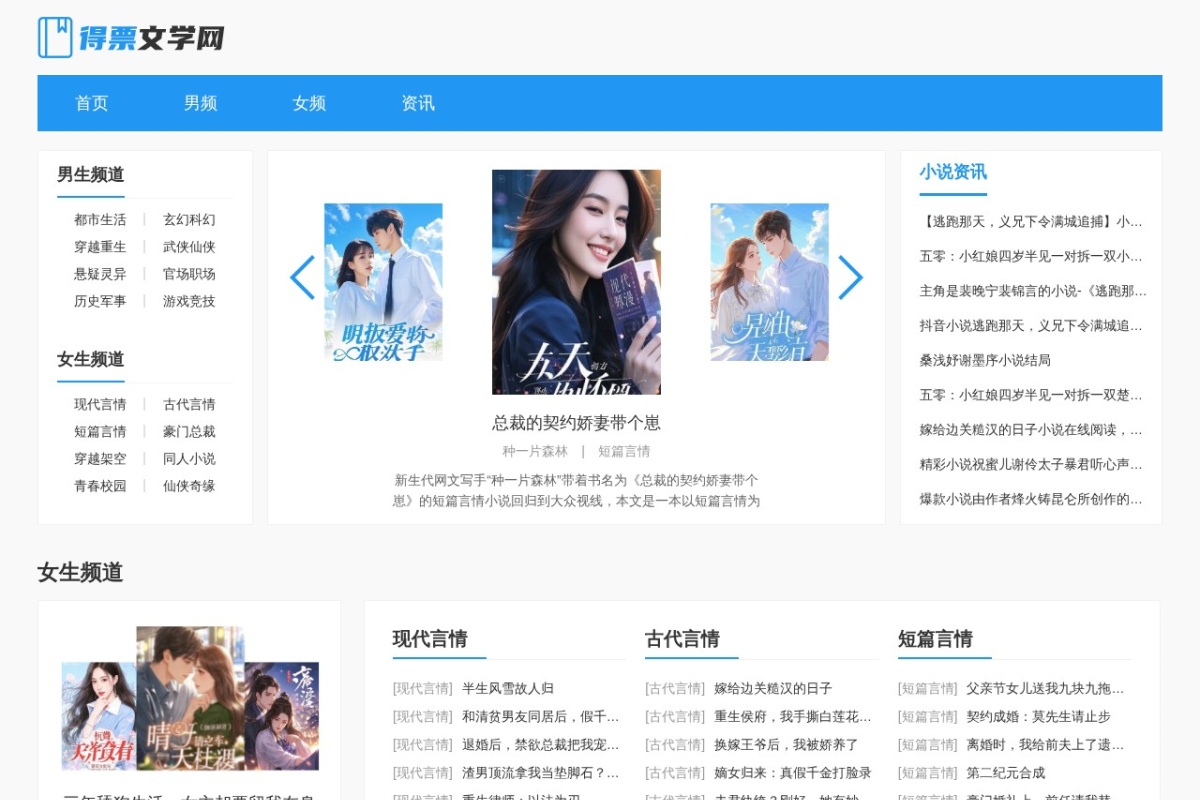
Task: Open right carousel book cover
Action: click(770, 282)
